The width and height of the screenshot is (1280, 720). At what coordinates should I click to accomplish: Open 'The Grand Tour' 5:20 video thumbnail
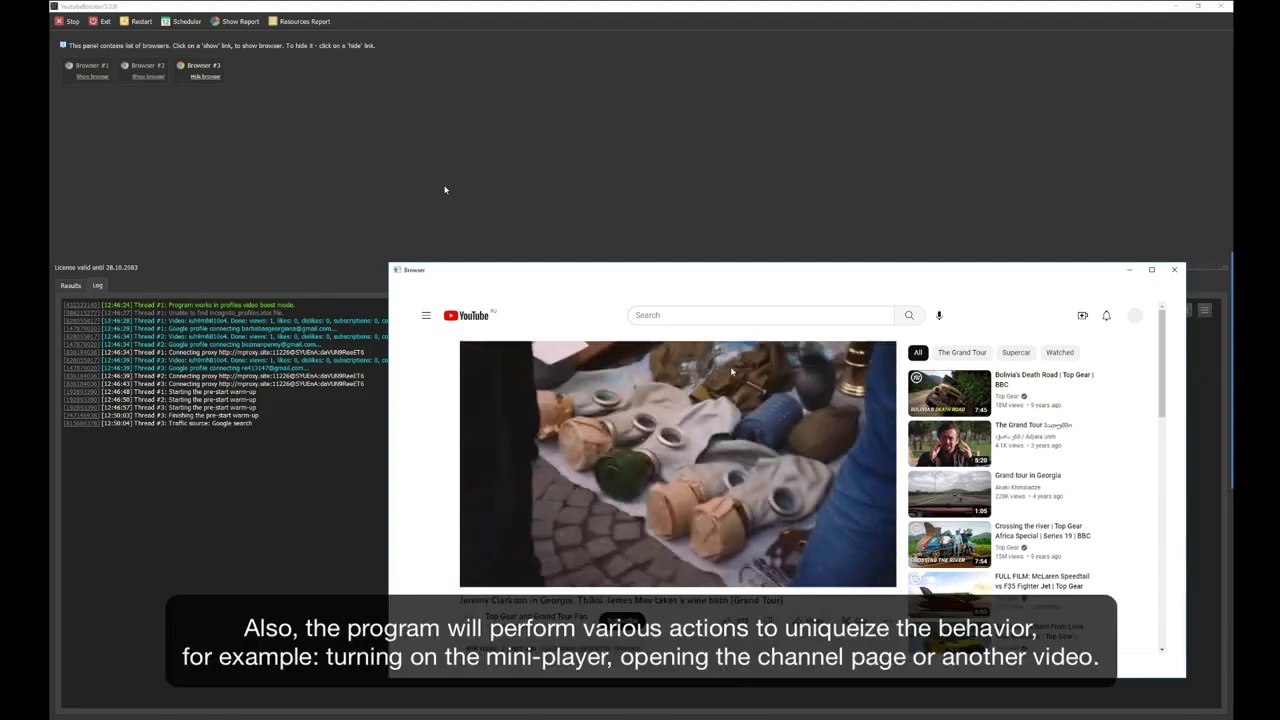coord(949,443)
